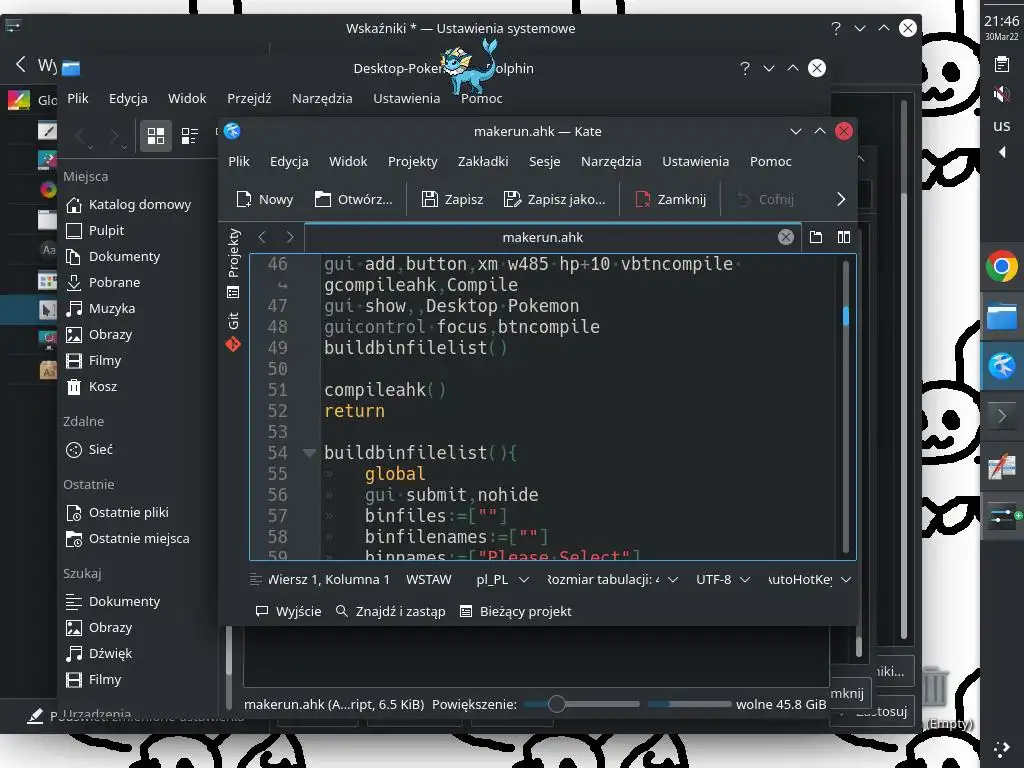Image resolution: width=1024 pixels, height=768 pixels.
Task: Open the pl_PL dictionary dropdown
Action: 502,579
